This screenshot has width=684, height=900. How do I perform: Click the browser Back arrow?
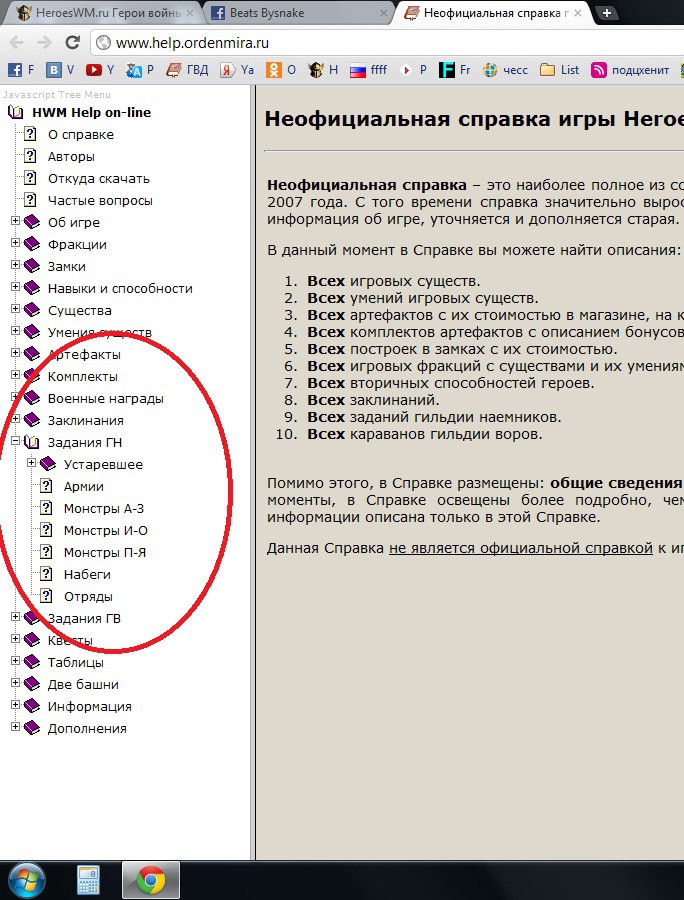coord(17,42)
